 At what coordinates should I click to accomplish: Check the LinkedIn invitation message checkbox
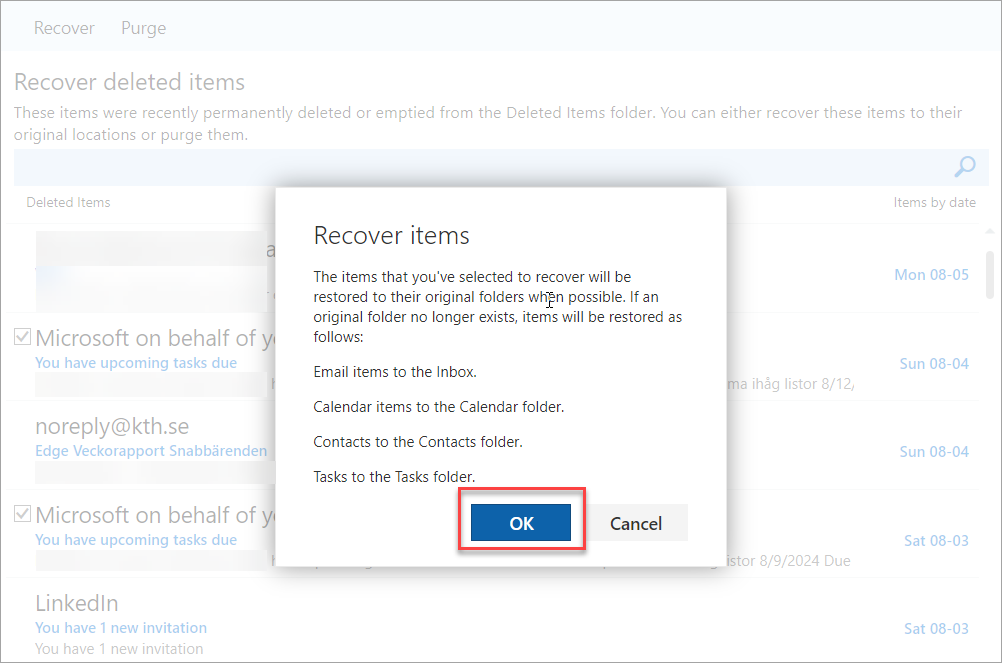21,602
